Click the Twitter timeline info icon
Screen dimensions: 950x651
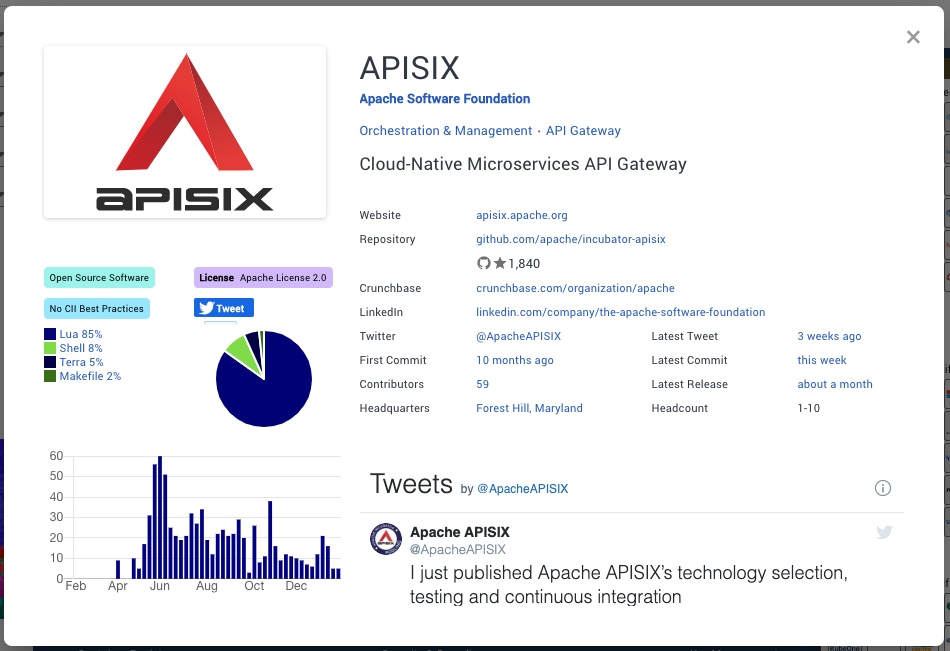coord(883,488)
